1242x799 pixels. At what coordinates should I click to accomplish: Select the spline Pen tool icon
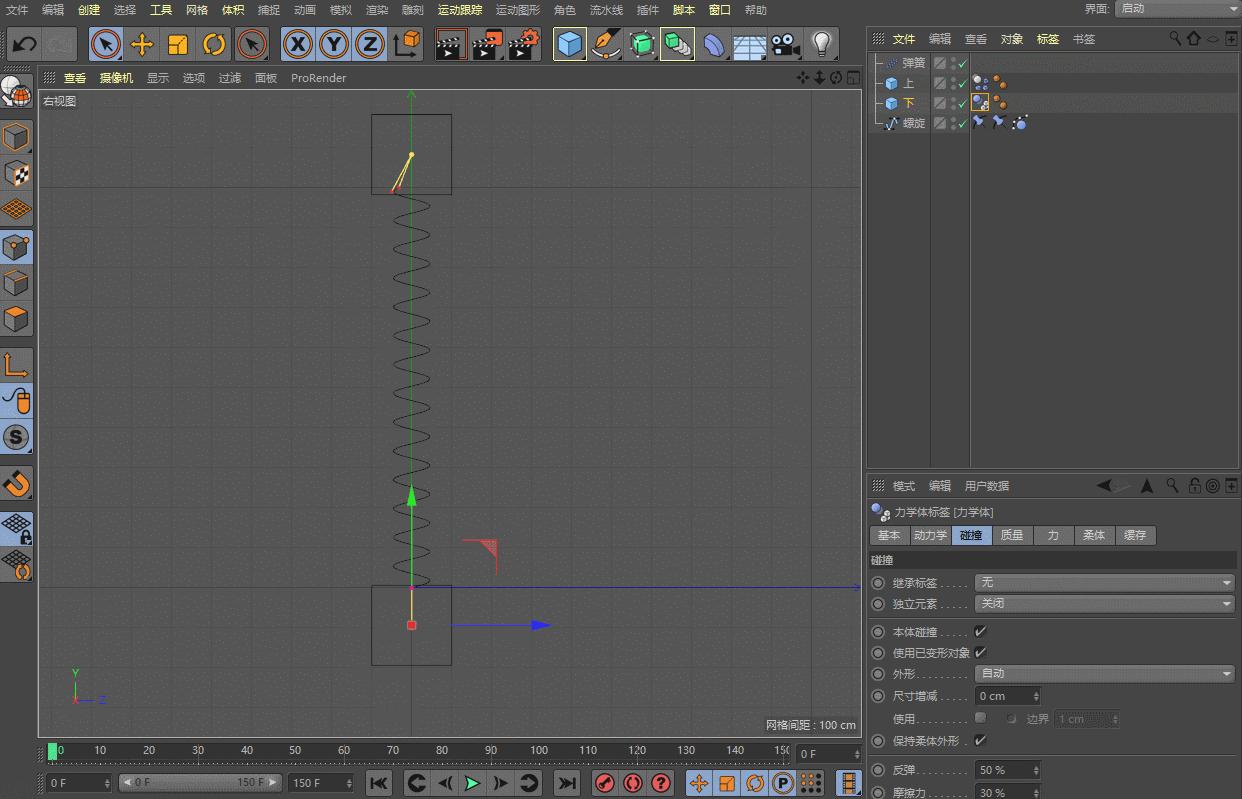[607, 45]
